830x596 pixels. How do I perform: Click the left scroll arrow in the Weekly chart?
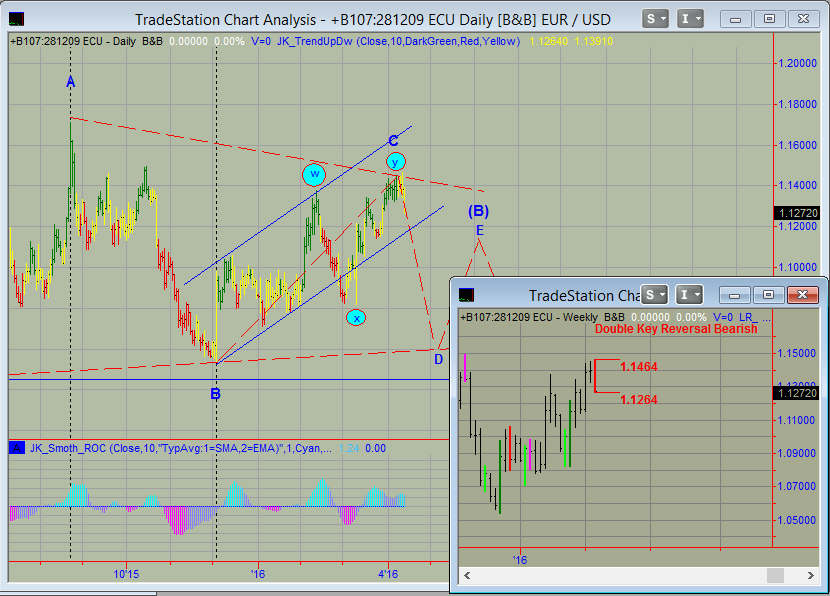pyautogui.click(x=467, y=575)
